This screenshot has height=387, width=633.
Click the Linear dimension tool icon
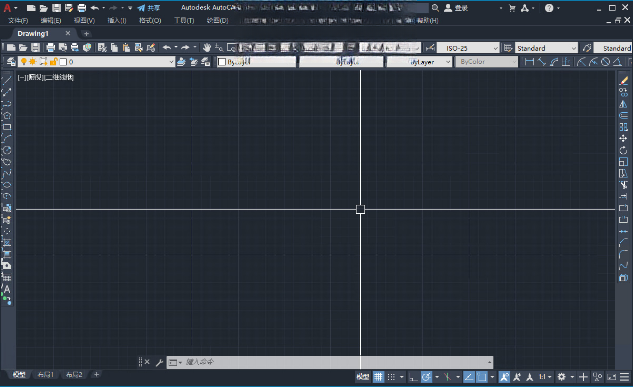tap(529, 61)
